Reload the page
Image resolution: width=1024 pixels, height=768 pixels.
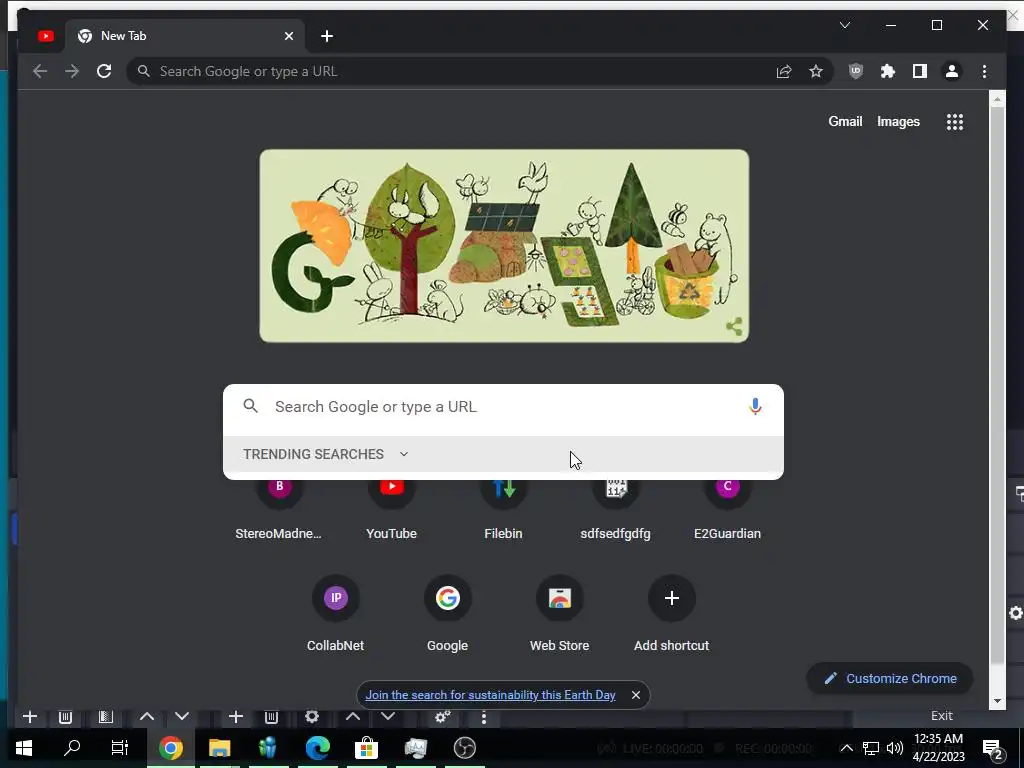click(x=104, y=71)
